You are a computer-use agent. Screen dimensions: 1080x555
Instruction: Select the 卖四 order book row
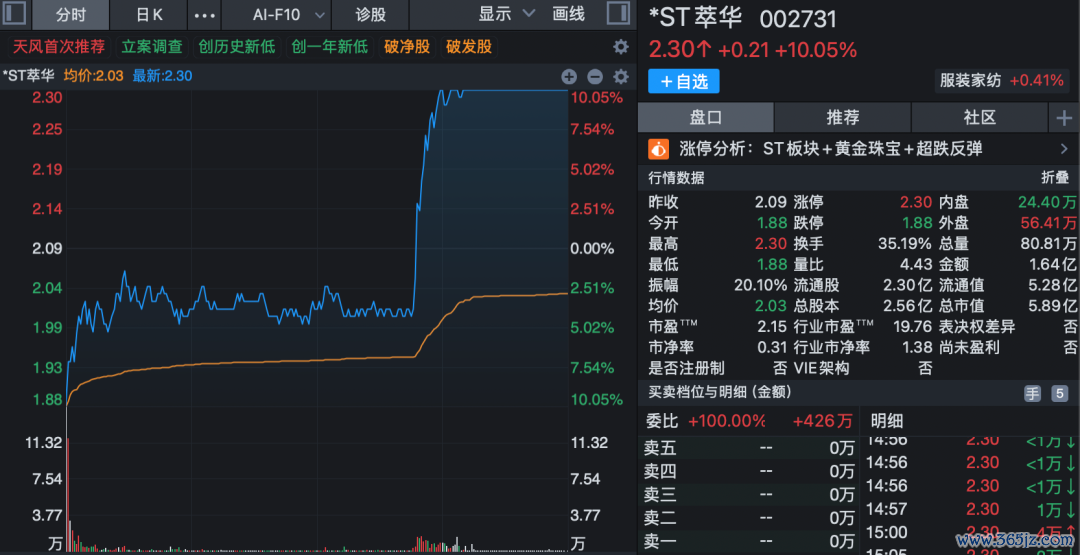coord(749,472)
